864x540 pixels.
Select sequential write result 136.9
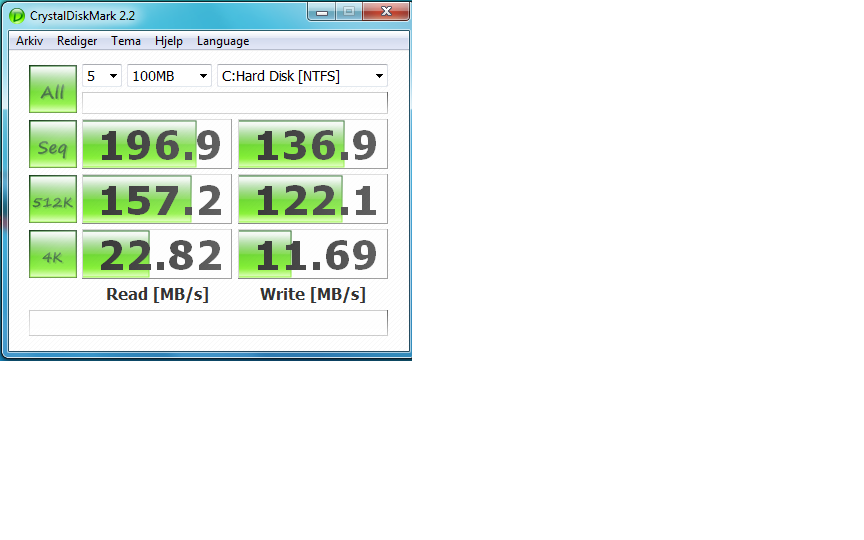coord(313,144)
